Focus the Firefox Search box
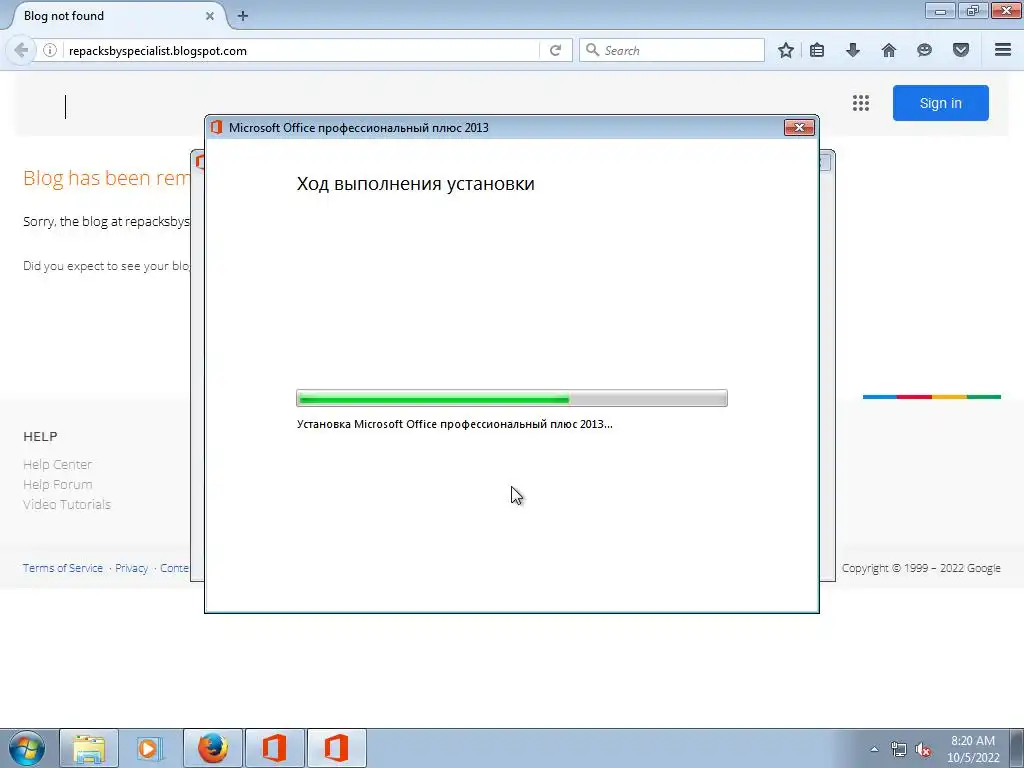Image resolution: width=1024 pixels, height=768 pixels. [671, 50]
